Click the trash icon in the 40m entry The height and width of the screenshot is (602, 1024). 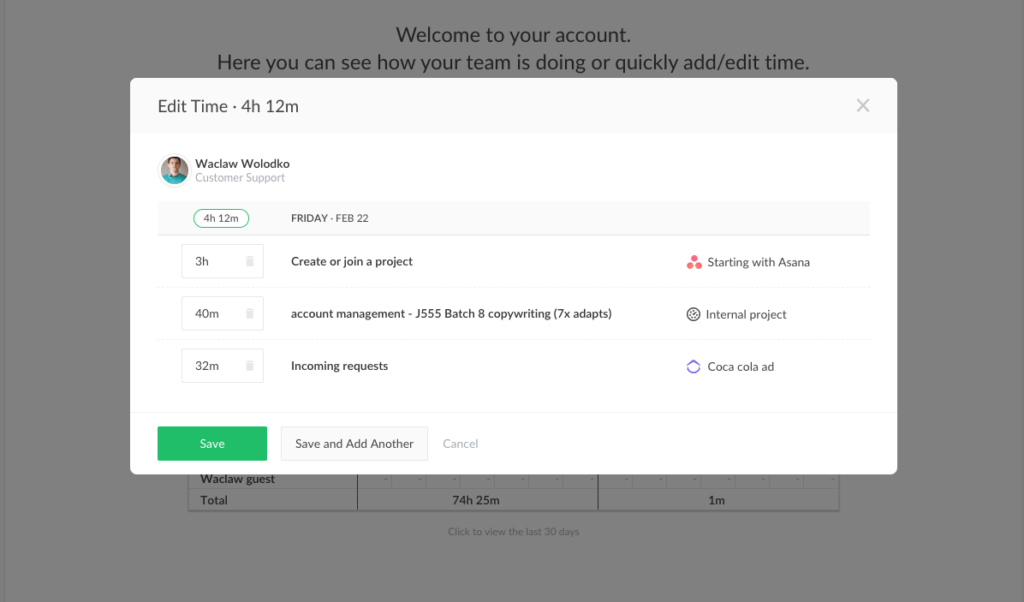[x=251, y=313]
